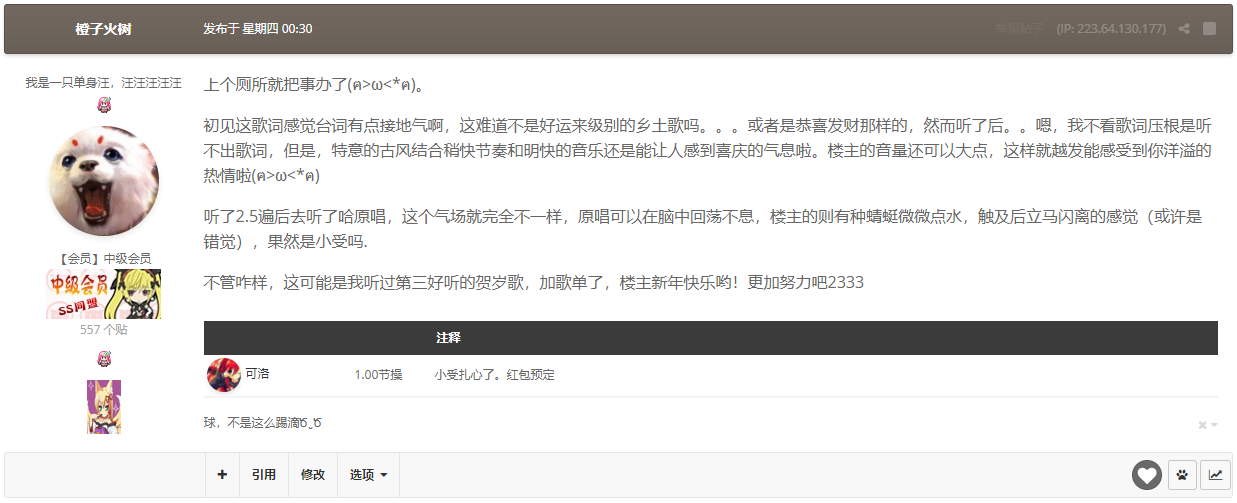Screen dimensions: 1237x503
Task: Click the 修改 edit button
Action: [313, 475]
